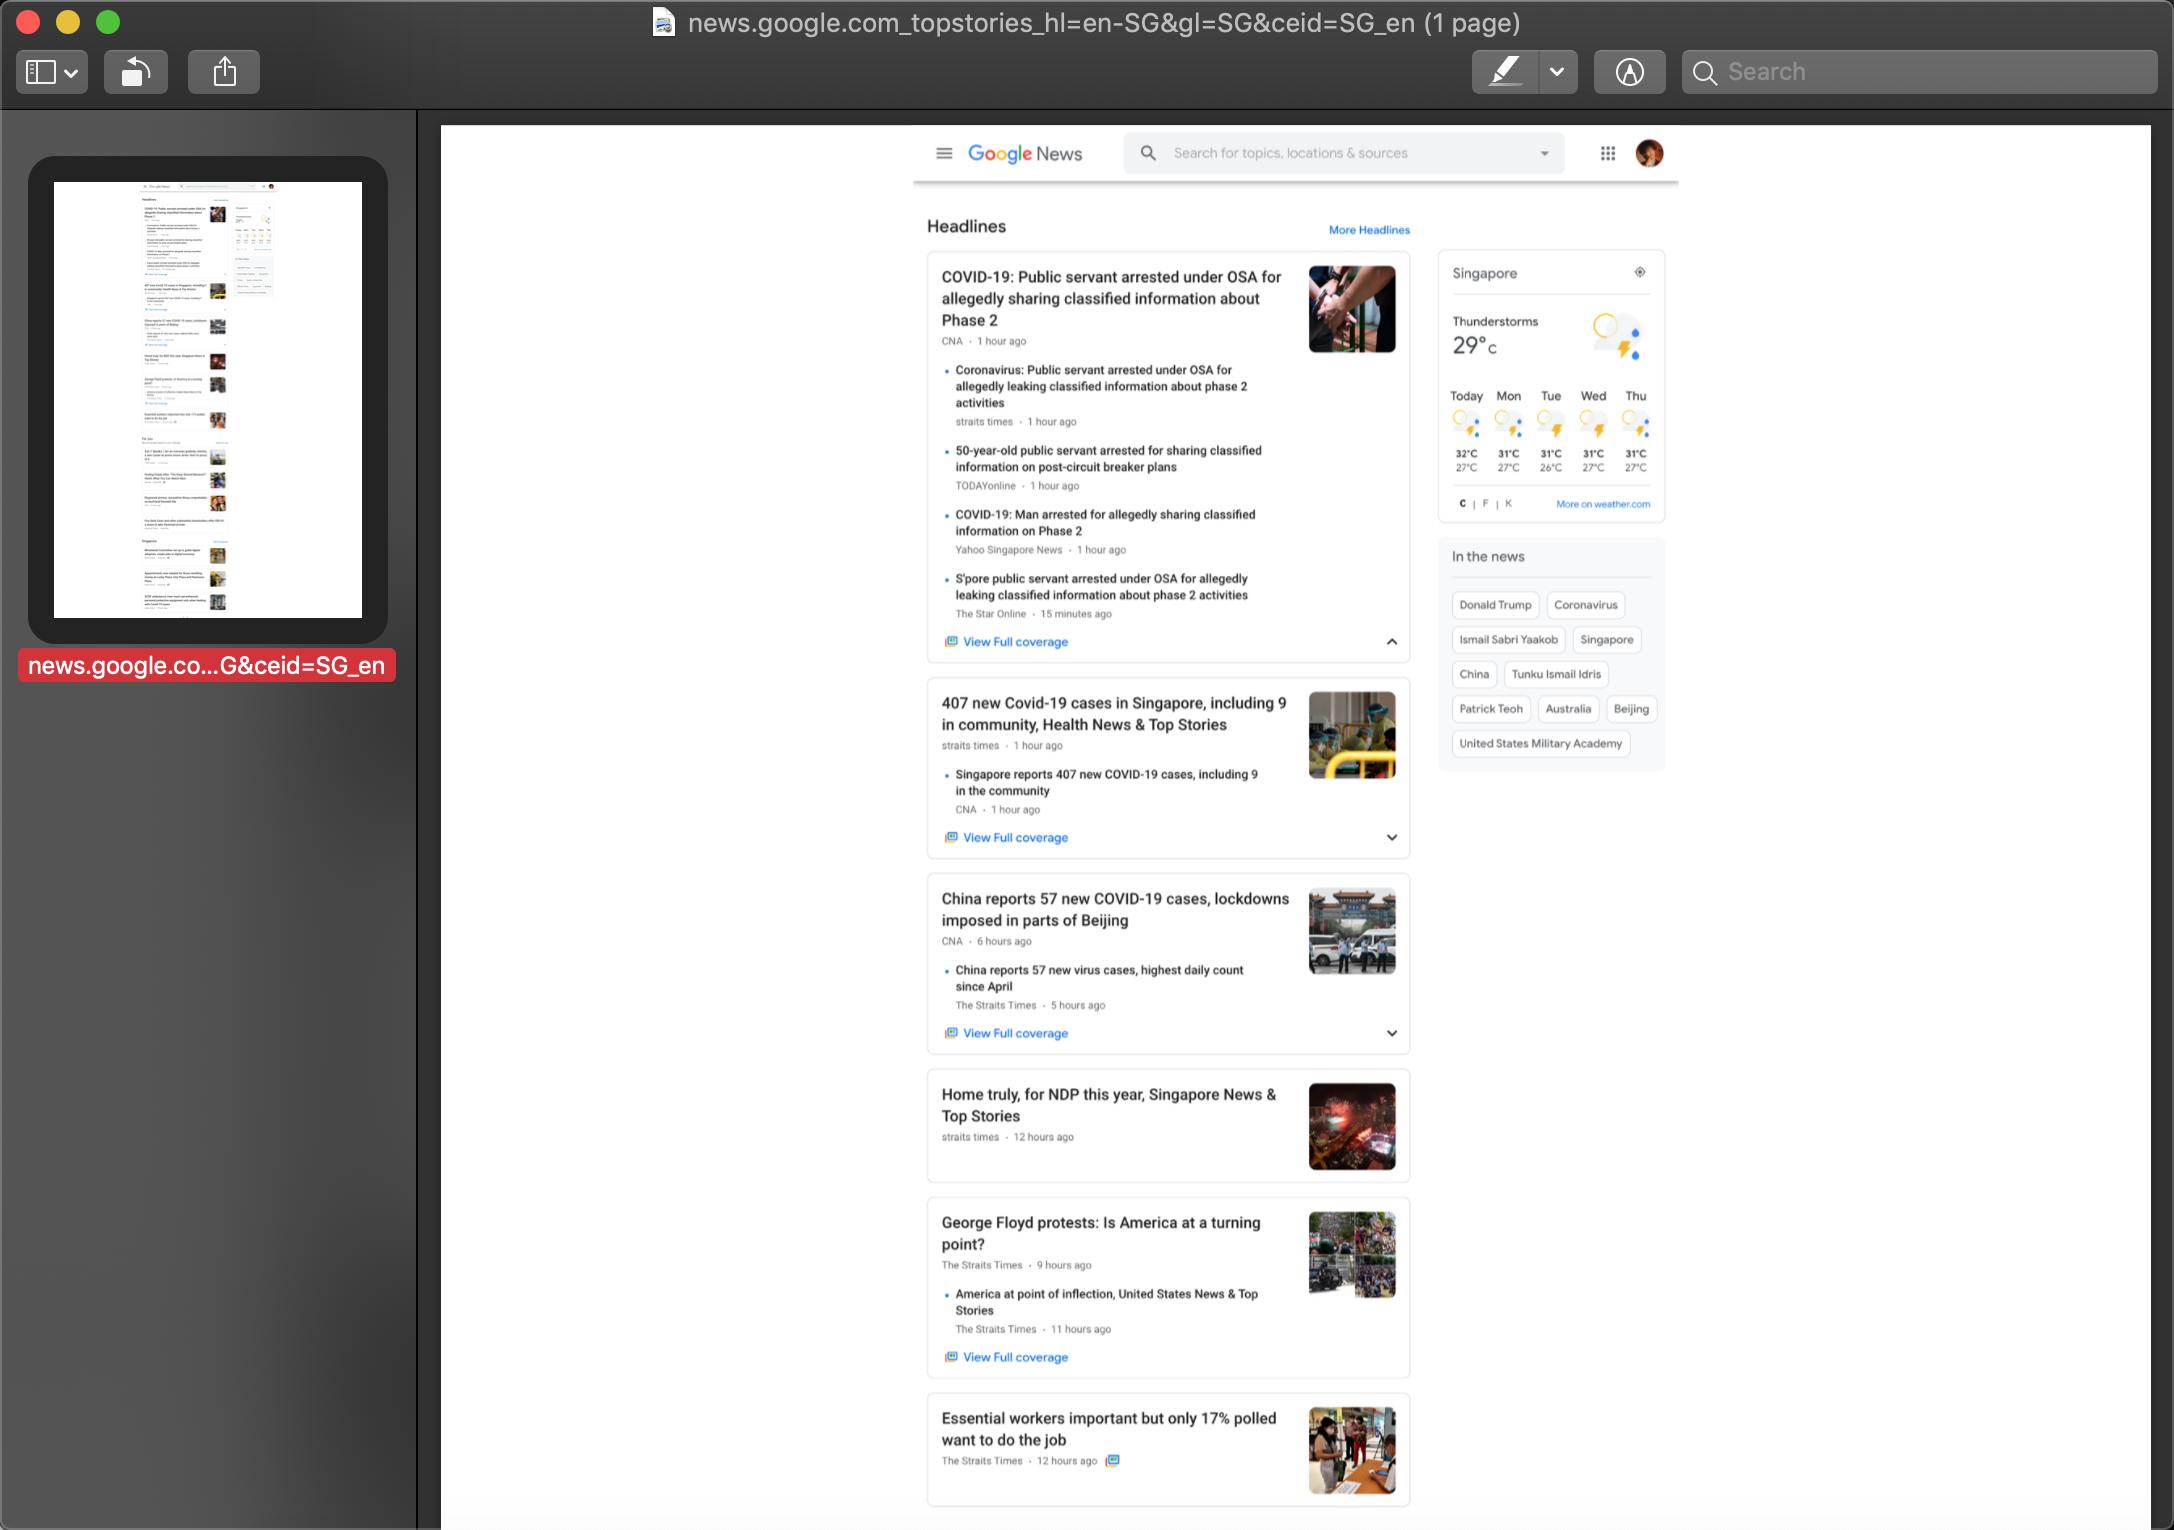Open the highlight color dropdown arrow

pyautogui.click(x=1557, y=72)
